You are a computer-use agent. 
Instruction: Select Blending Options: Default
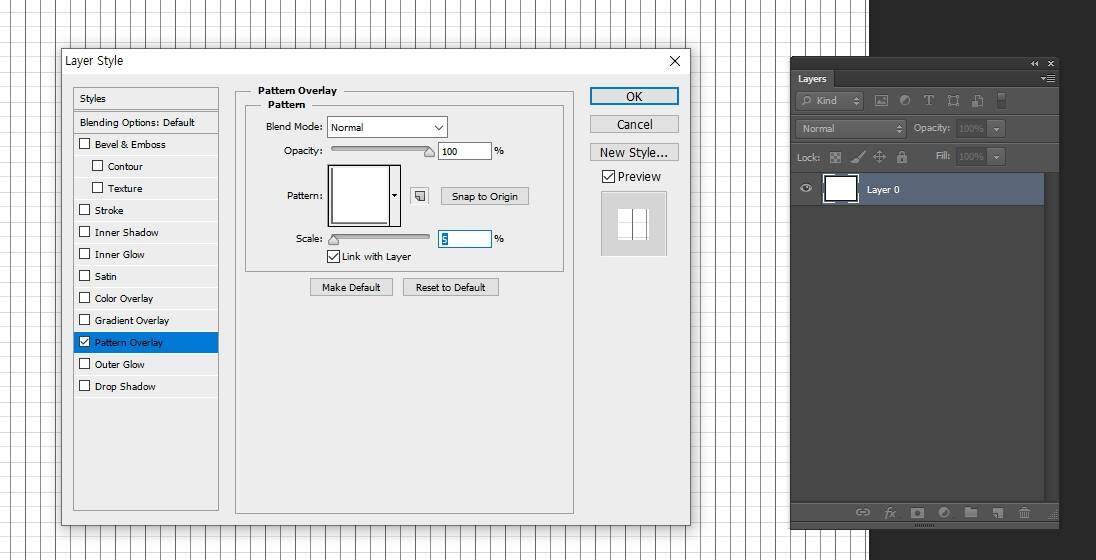coord(145,122)
